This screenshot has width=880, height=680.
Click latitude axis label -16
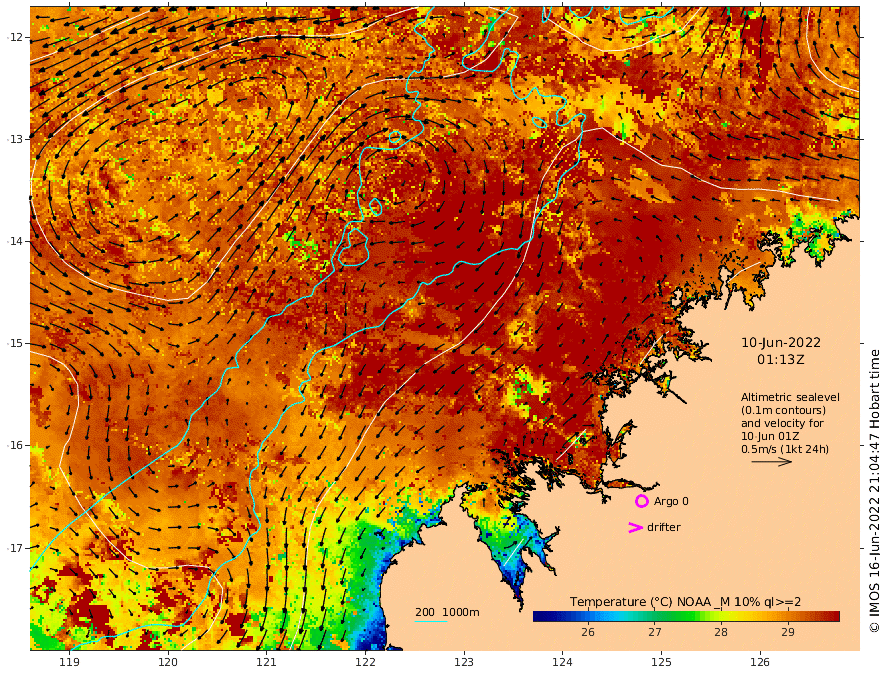tap(16, 445)
